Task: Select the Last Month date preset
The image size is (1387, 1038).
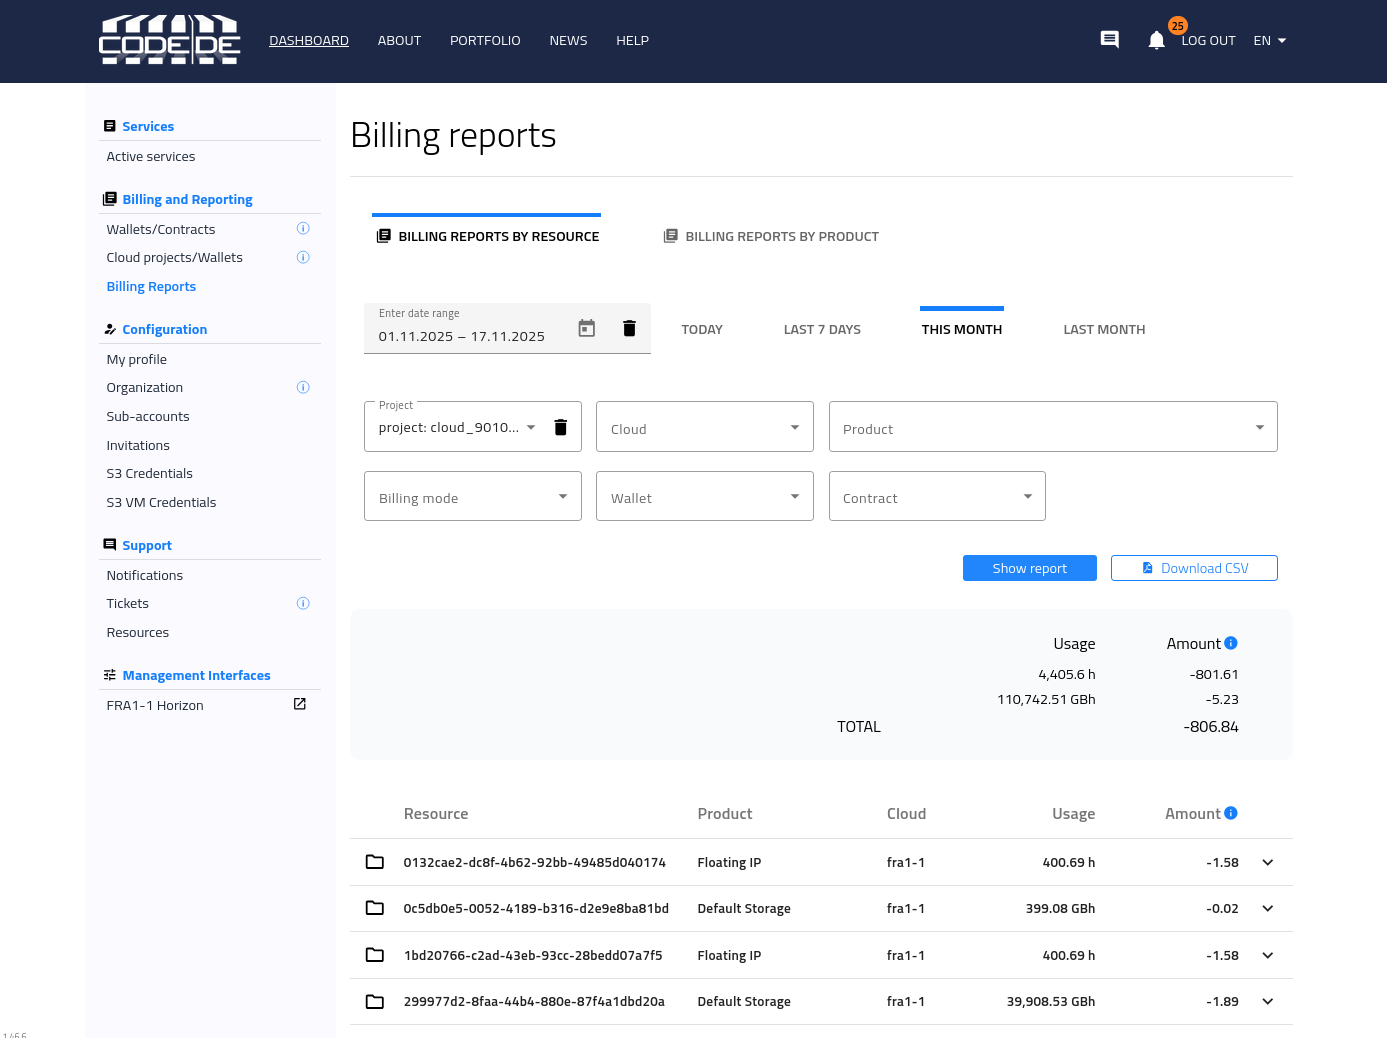Action: coord(1104,329)
